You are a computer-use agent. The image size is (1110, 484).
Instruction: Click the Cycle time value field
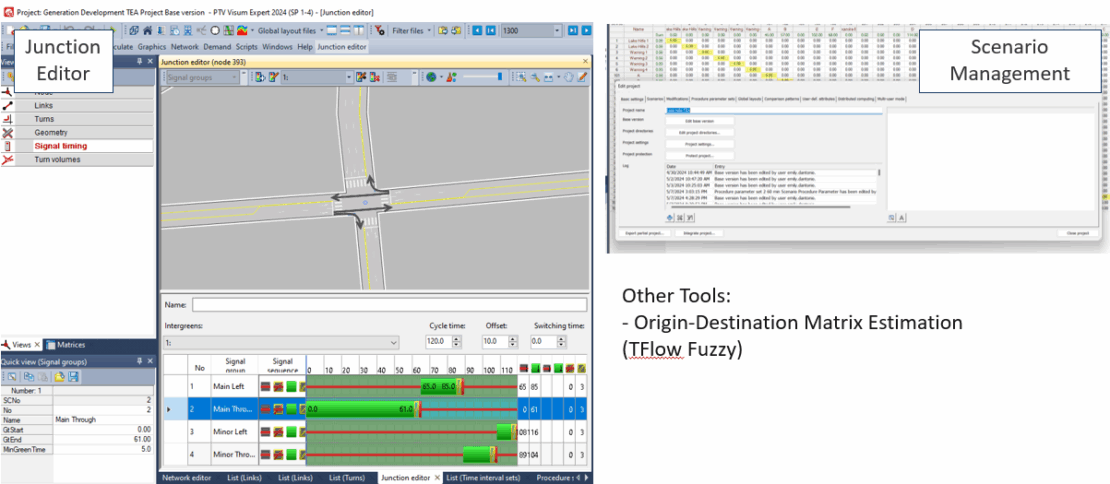pos(440,342)
